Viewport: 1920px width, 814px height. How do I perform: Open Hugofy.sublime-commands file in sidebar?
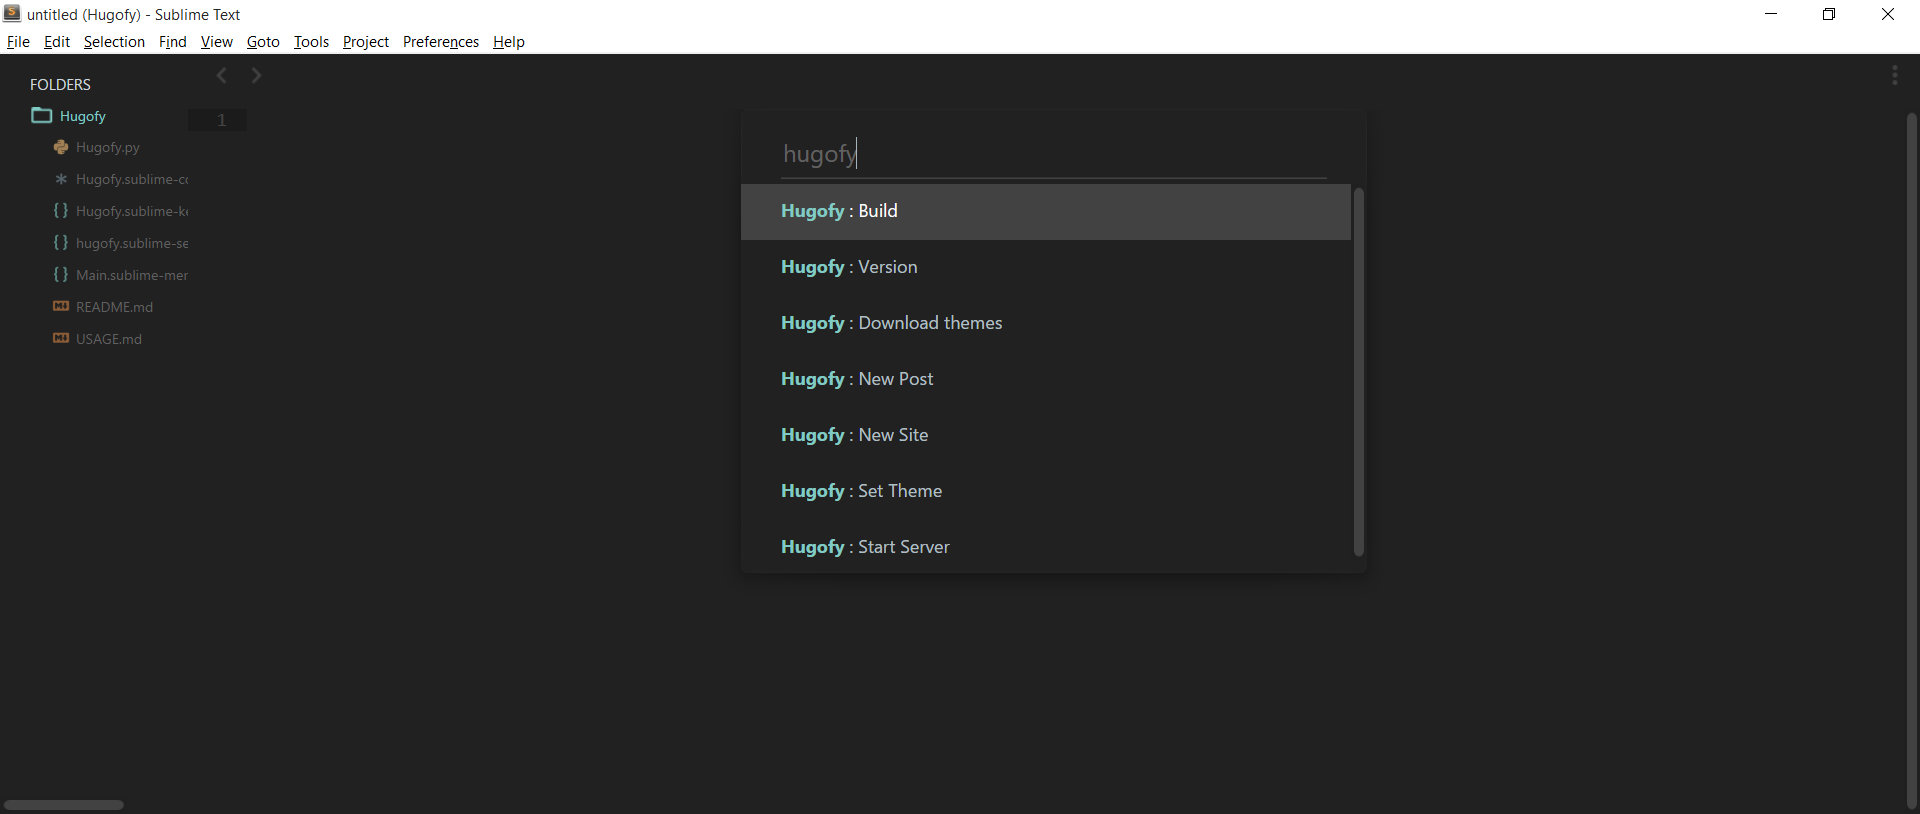(132, 179)
